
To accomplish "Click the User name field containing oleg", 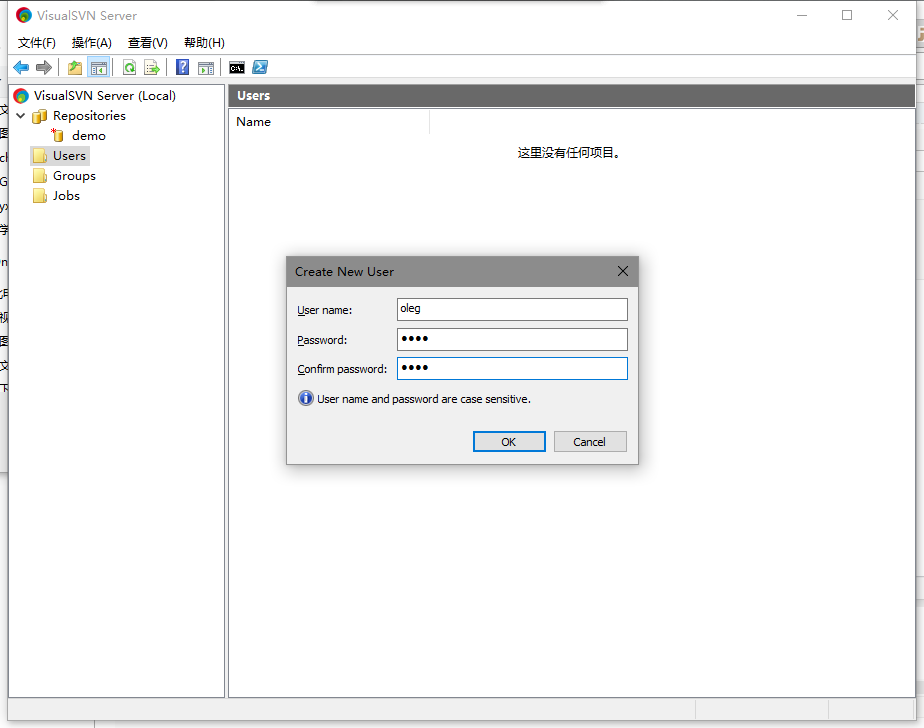I will [512, 309].
